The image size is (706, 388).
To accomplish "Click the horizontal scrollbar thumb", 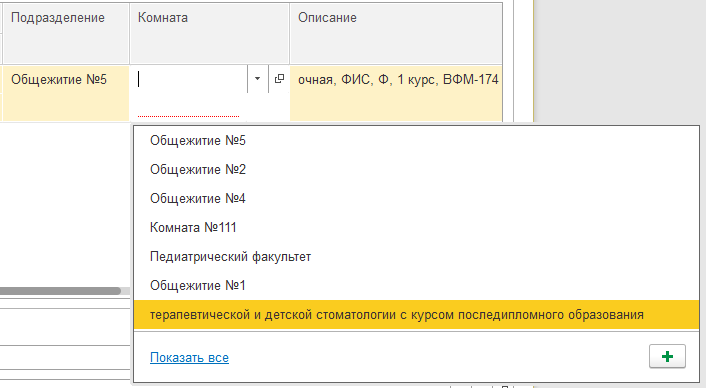I will click(x=60, y=291).
